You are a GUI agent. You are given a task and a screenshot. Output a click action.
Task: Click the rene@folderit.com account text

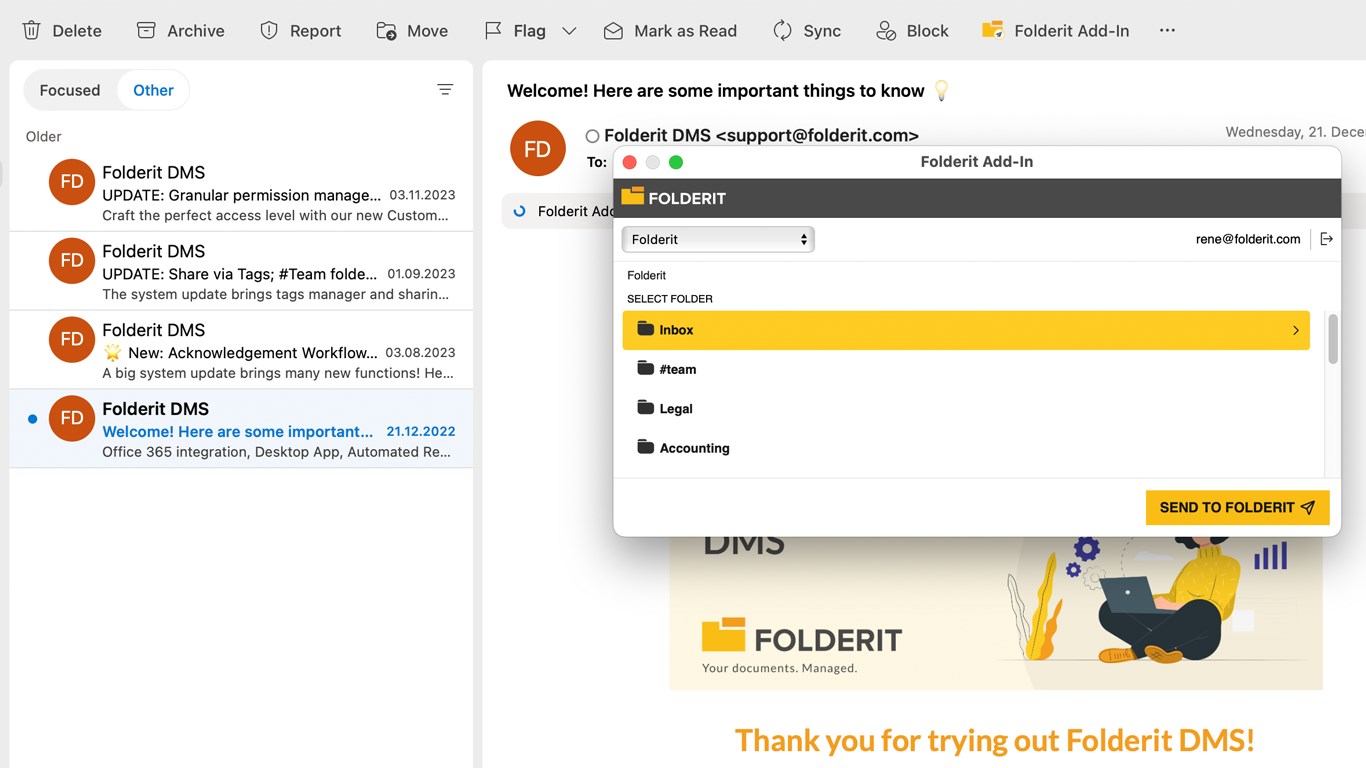click(x=1248, y=239)
